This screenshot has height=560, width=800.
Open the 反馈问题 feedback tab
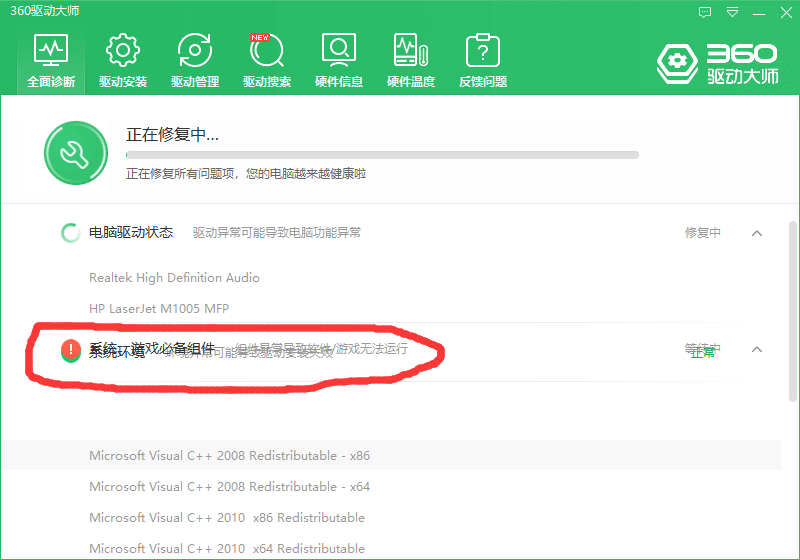(x=483, y=61)
